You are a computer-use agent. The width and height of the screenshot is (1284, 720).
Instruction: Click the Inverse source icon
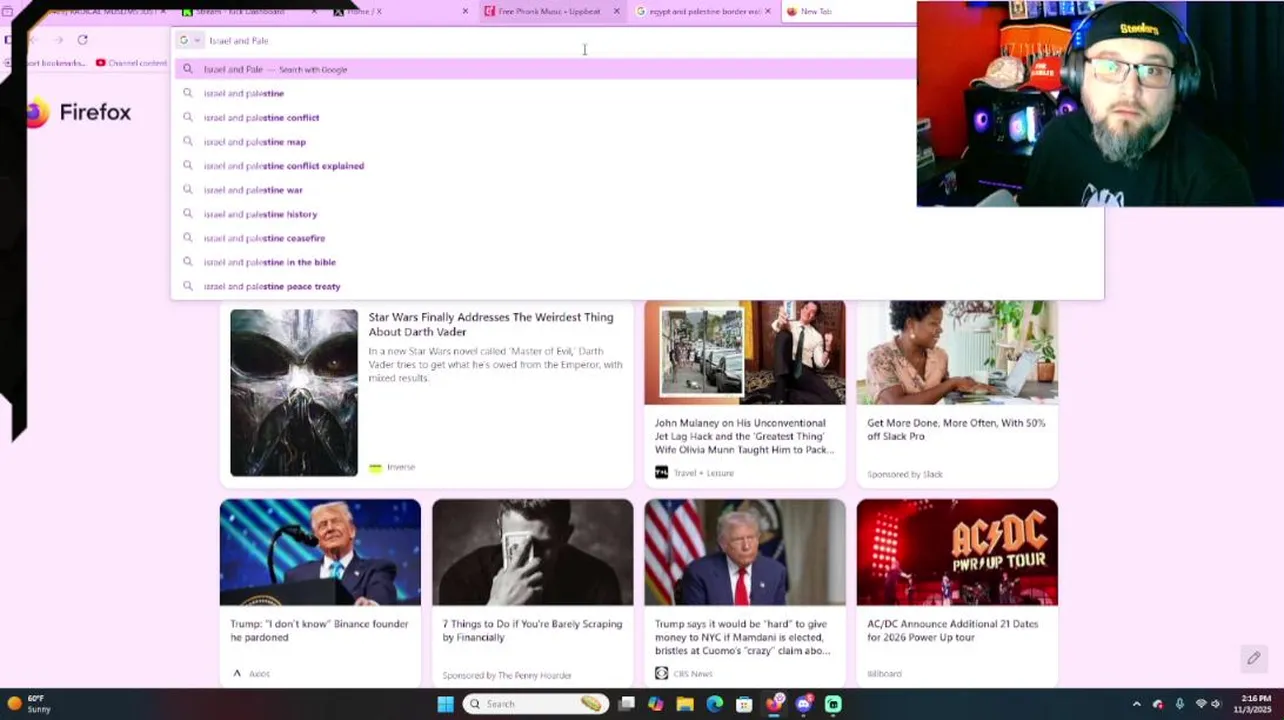tap(375, 467)
